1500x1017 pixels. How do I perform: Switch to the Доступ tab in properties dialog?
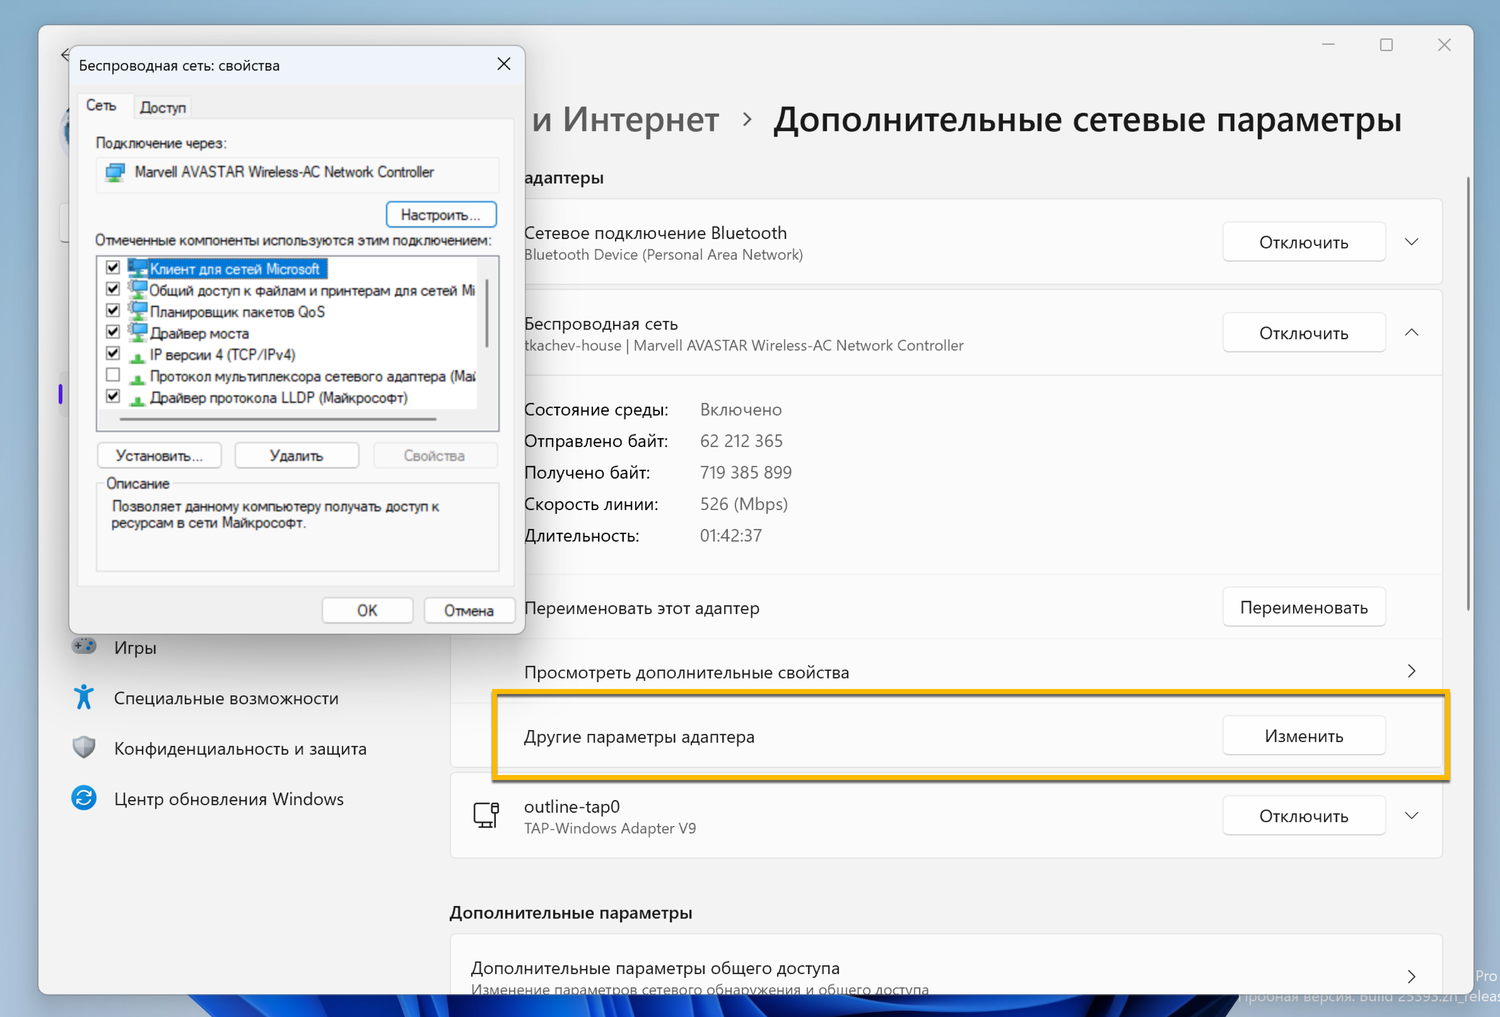pos(163,107)
